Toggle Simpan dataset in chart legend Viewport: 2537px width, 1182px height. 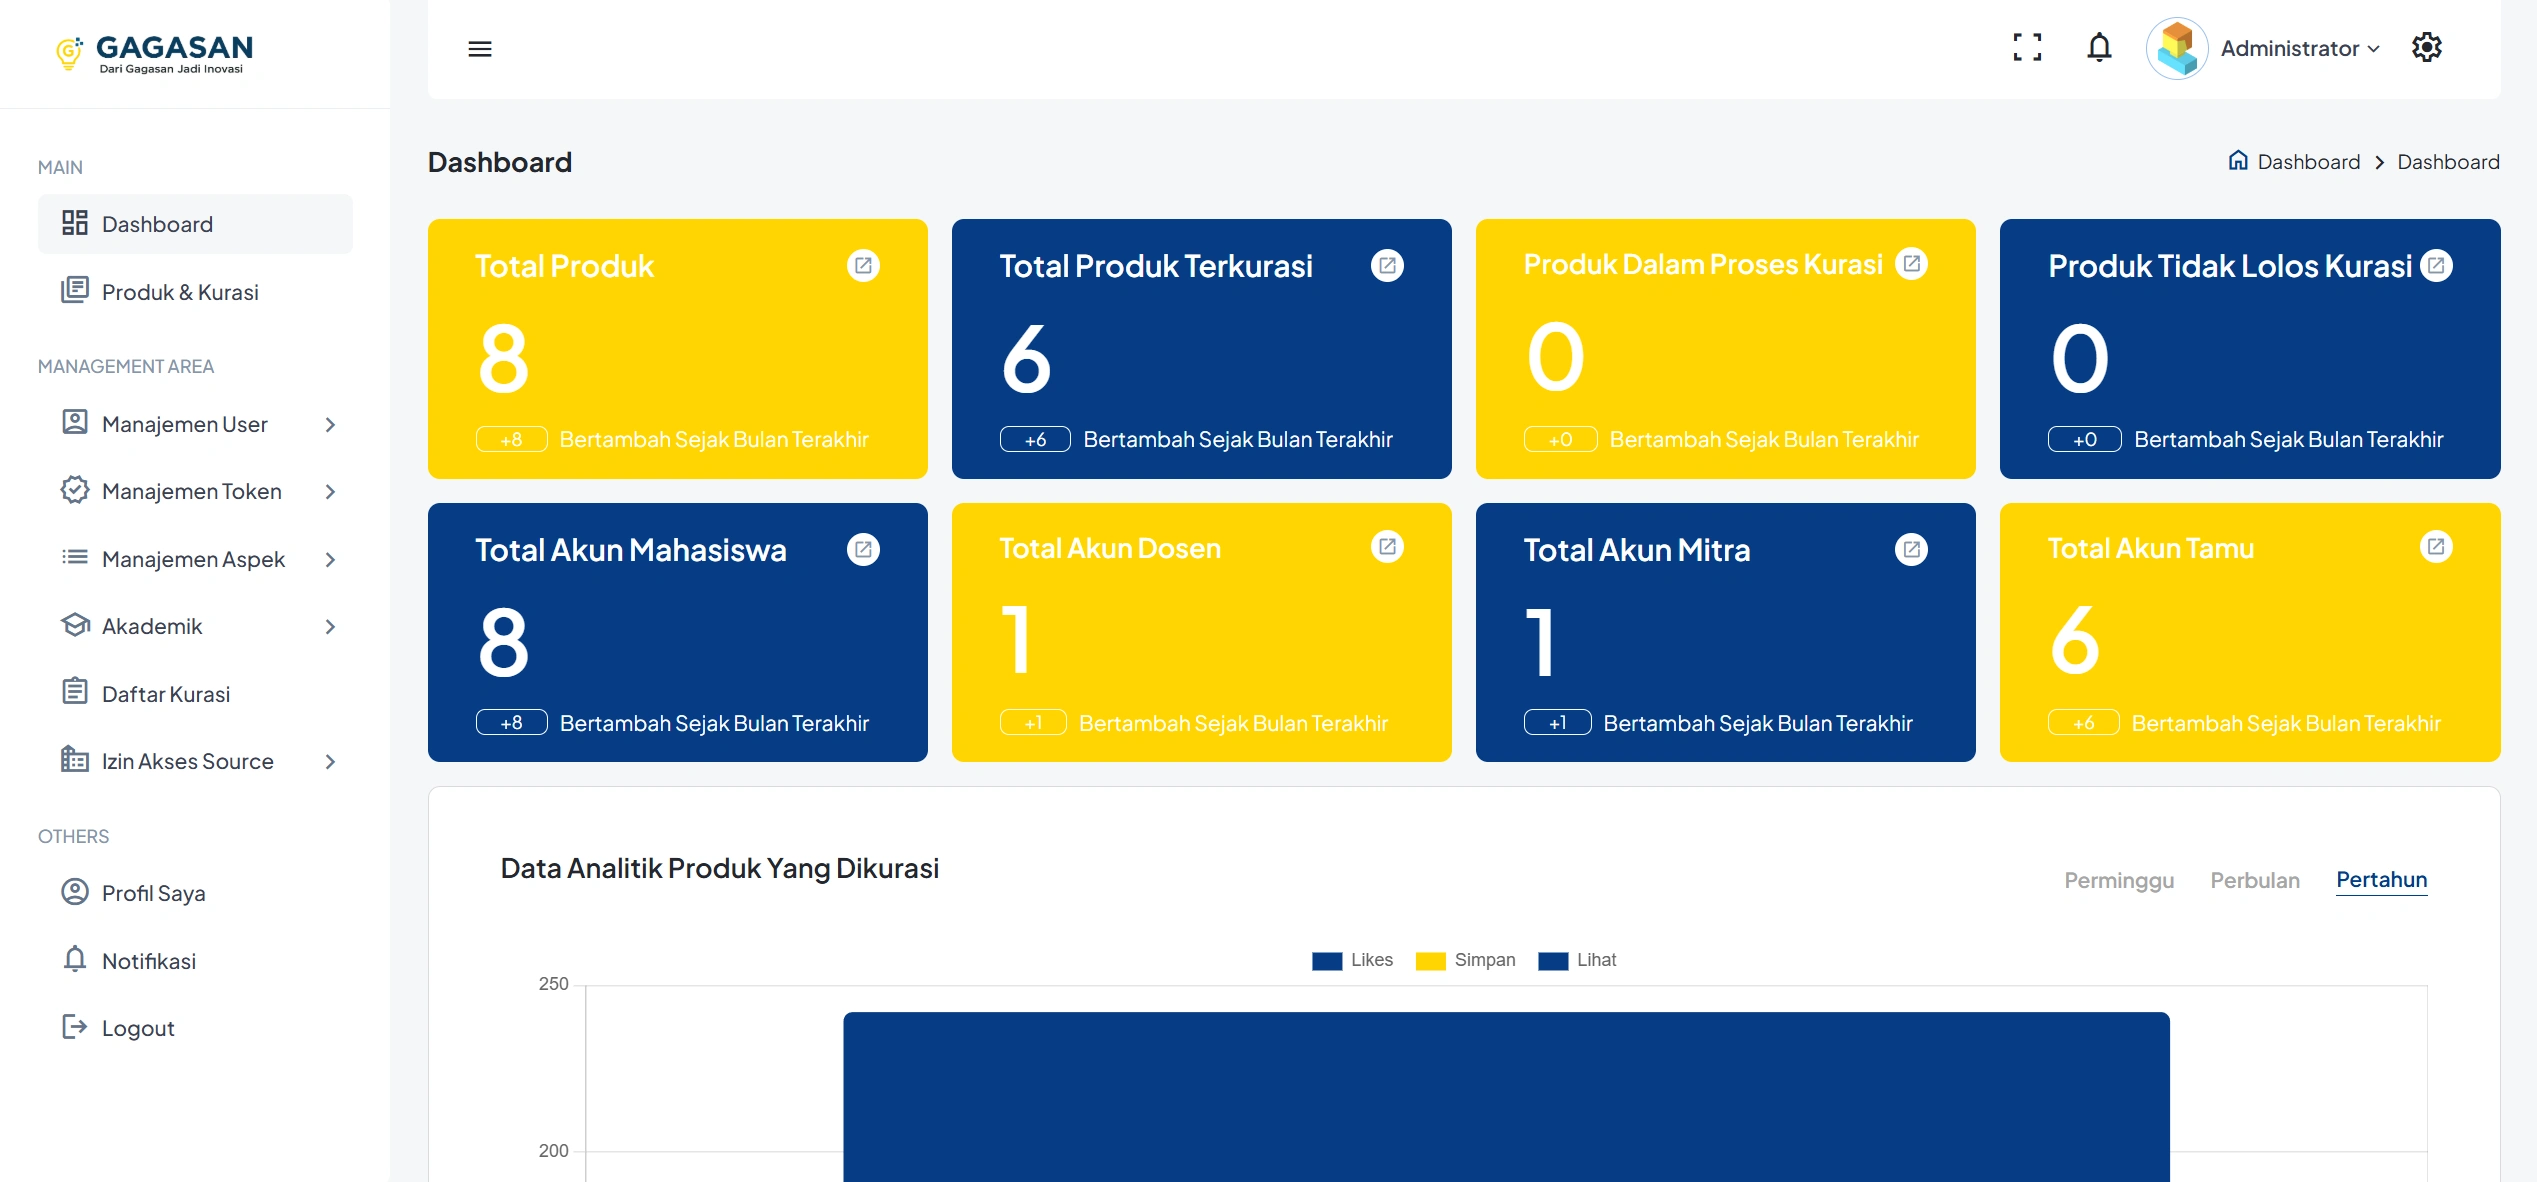tap(1484, 960)
